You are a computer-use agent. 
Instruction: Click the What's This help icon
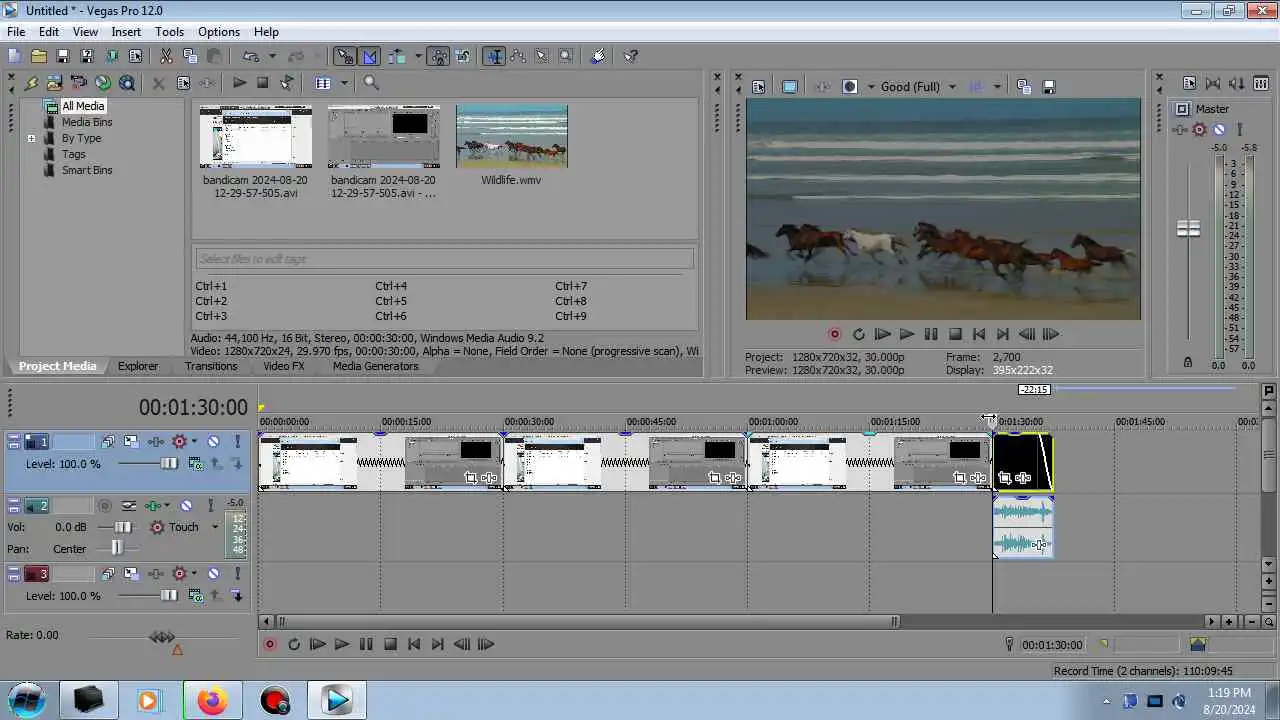click(x=631, y=56)
